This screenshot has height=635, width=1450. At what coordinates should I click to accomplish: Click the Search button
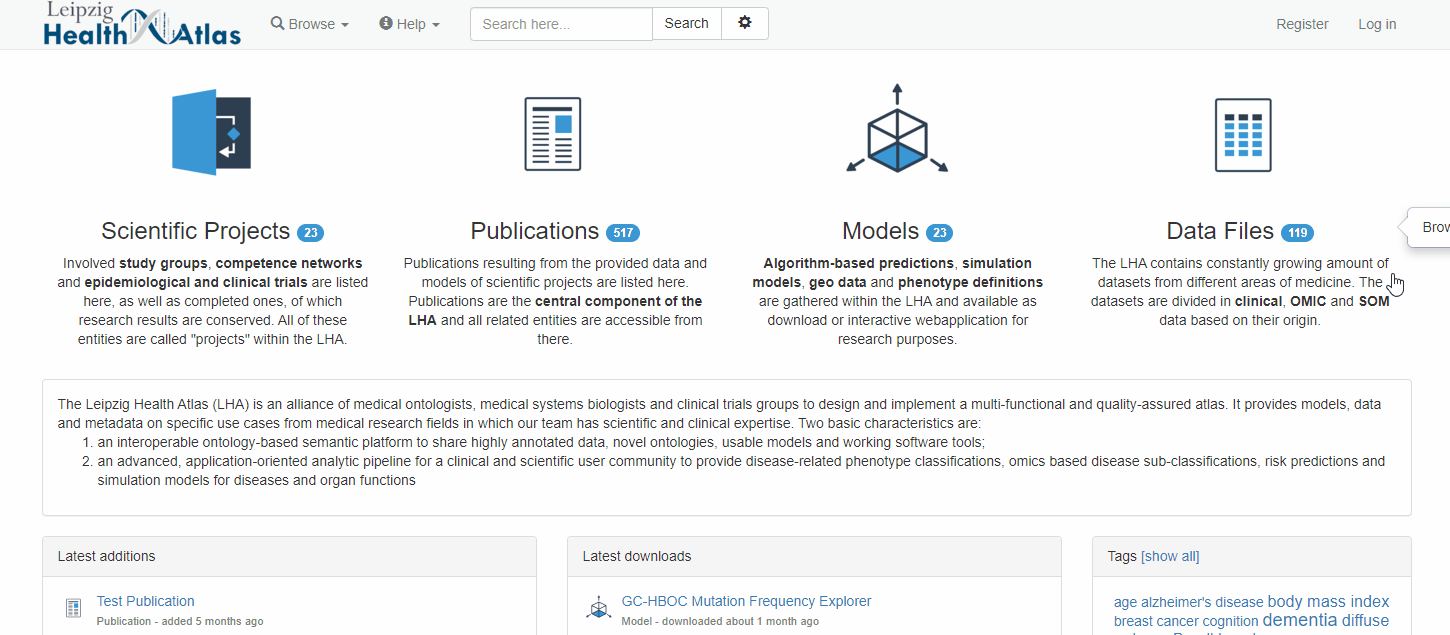[x=686, y=23]
